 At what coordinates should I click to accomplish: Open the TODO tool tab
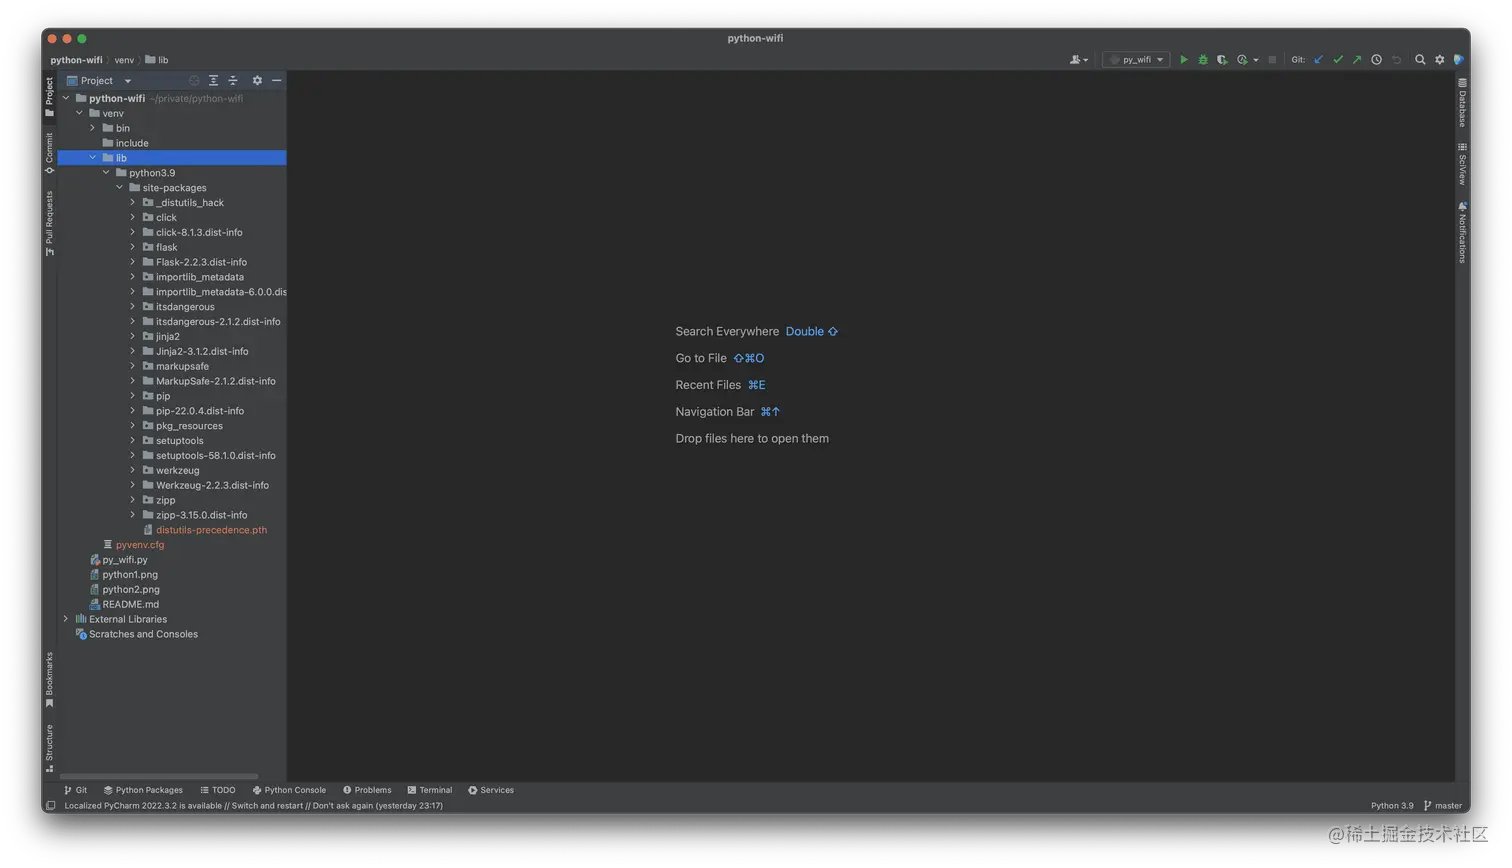click(218, 790)
